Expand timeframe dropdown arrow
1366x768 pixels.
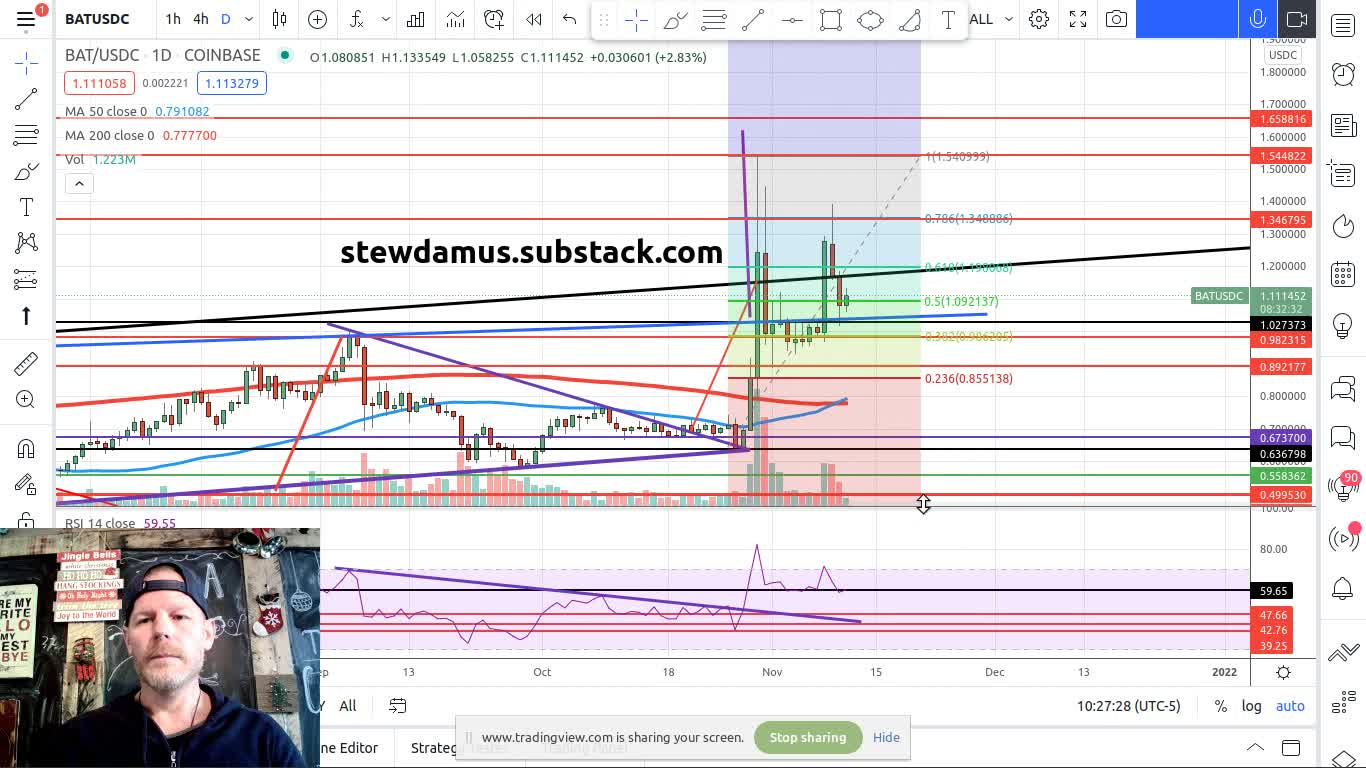248,19
